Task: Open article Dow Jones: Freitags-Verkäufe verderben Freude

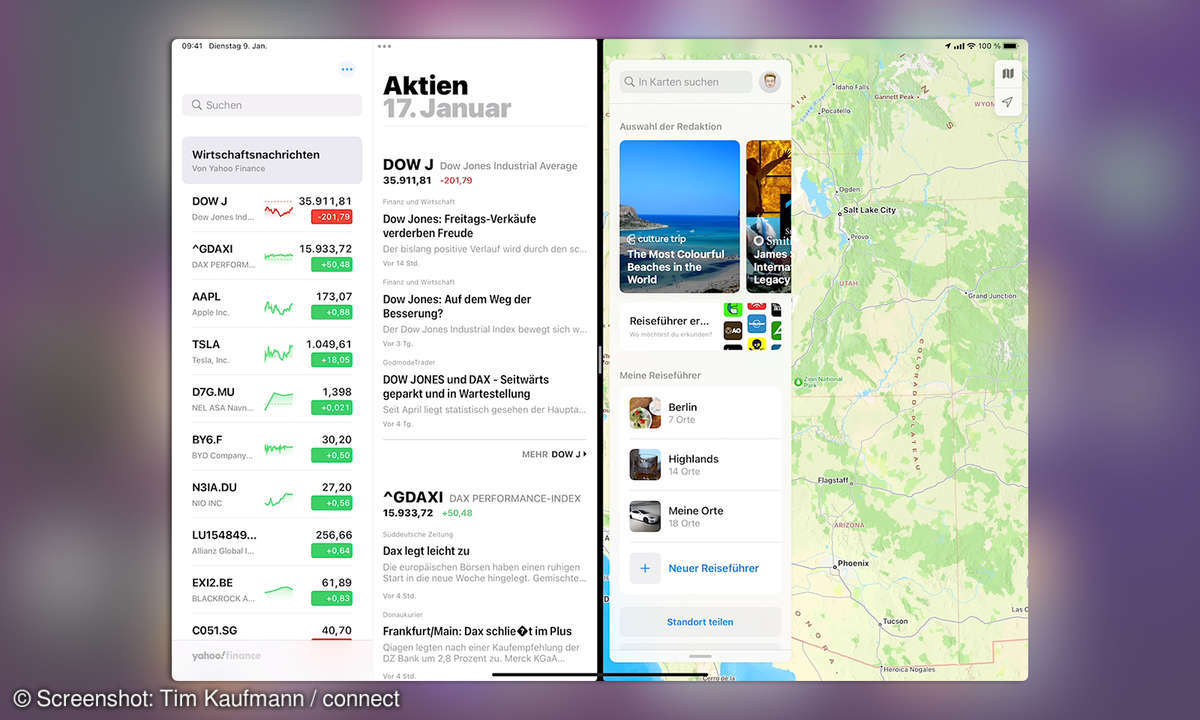Action: point(485,233)
